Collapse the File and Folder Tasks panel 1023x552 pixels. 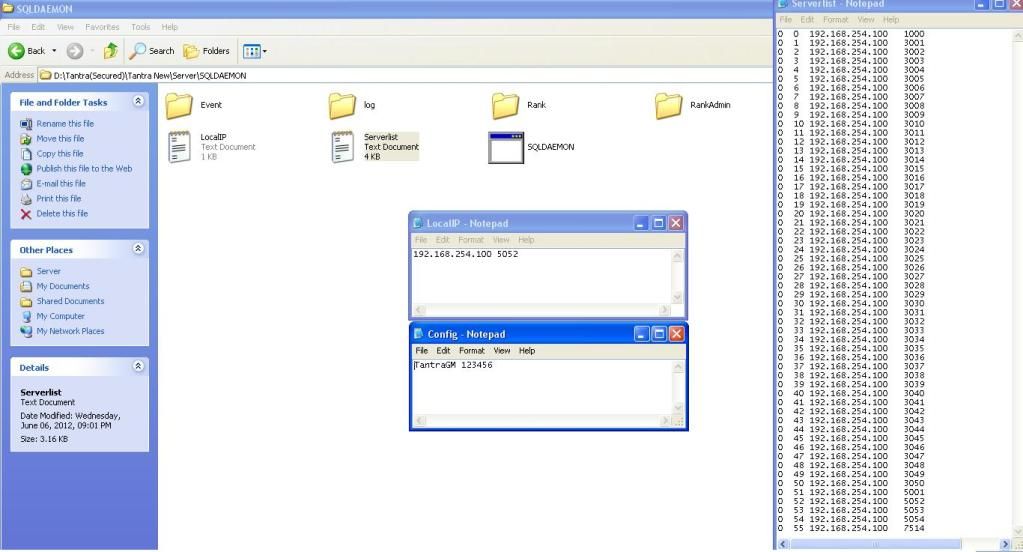click(138, 102)
